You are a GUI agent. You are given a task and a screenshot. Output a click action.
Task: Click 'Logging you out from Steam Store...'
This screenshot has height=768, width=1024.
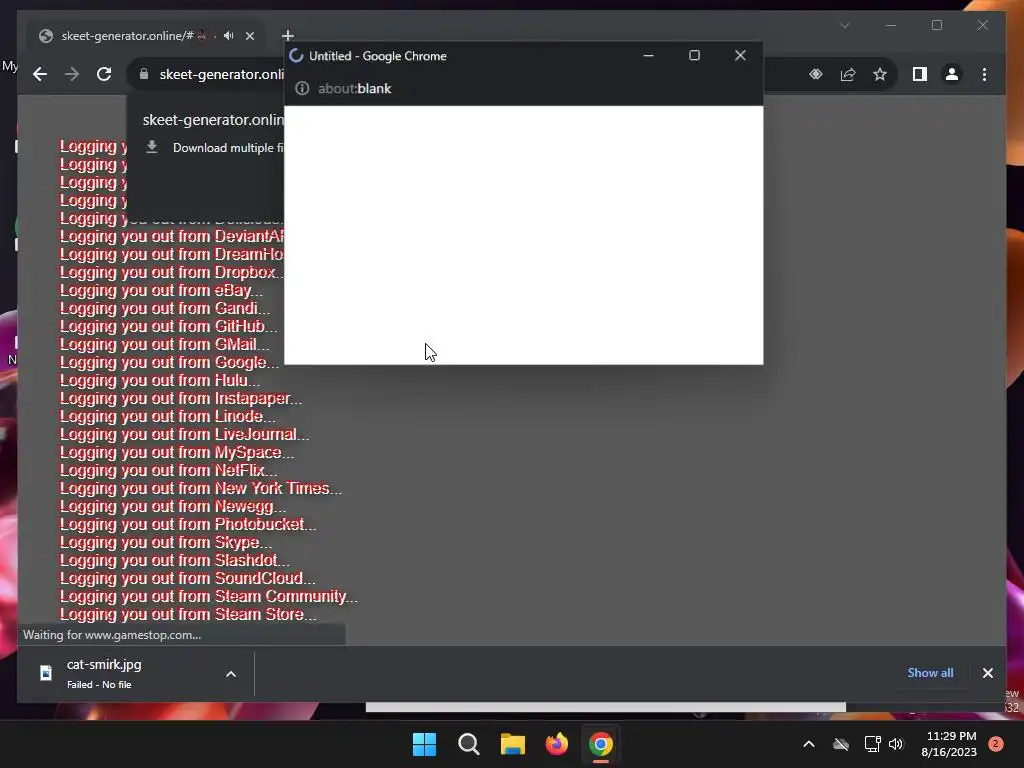pyautogui.click(x=188, y=614)
